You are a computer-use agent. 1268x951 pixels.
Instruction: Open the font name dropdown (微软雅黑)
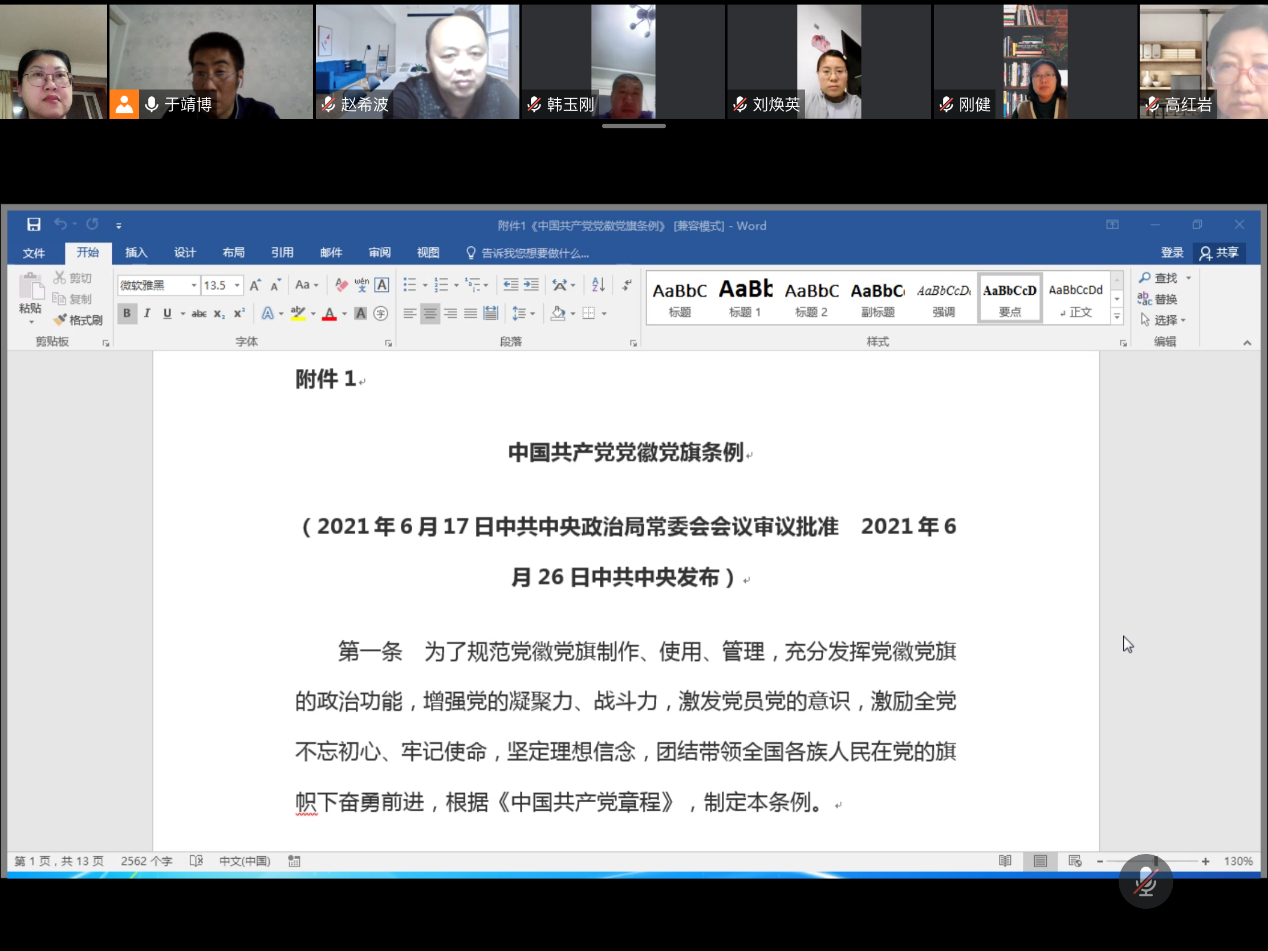point(194,286)
